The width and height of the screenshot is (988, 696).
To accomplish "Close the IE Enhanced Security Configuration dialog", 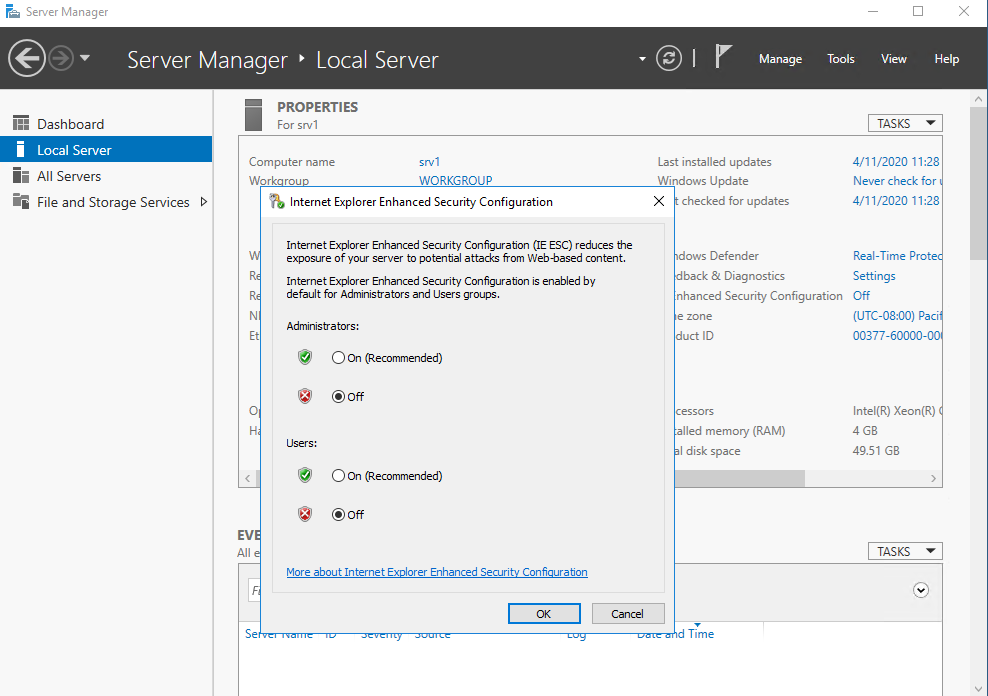I will click(658, 201).
